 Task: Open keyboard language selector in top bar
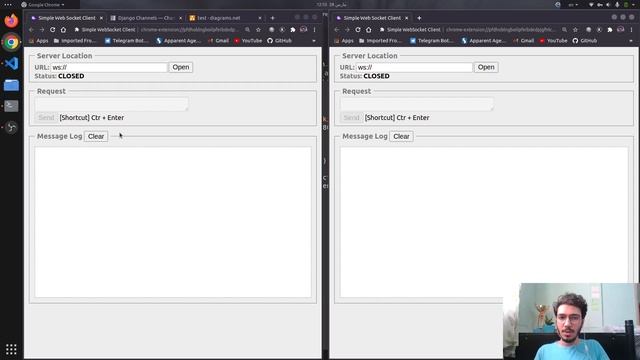tap(573, 4)
